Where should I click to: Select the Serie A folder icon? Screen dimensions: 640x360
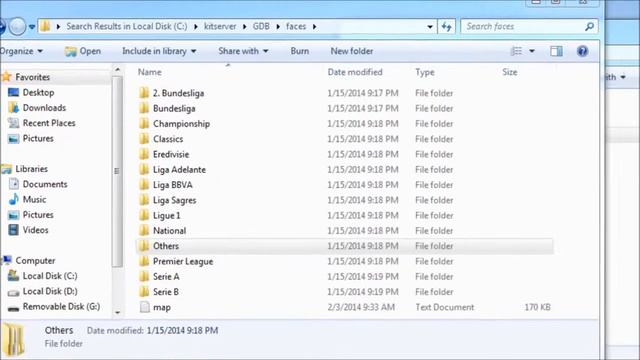pyautogui.click(x=144, y=277)
